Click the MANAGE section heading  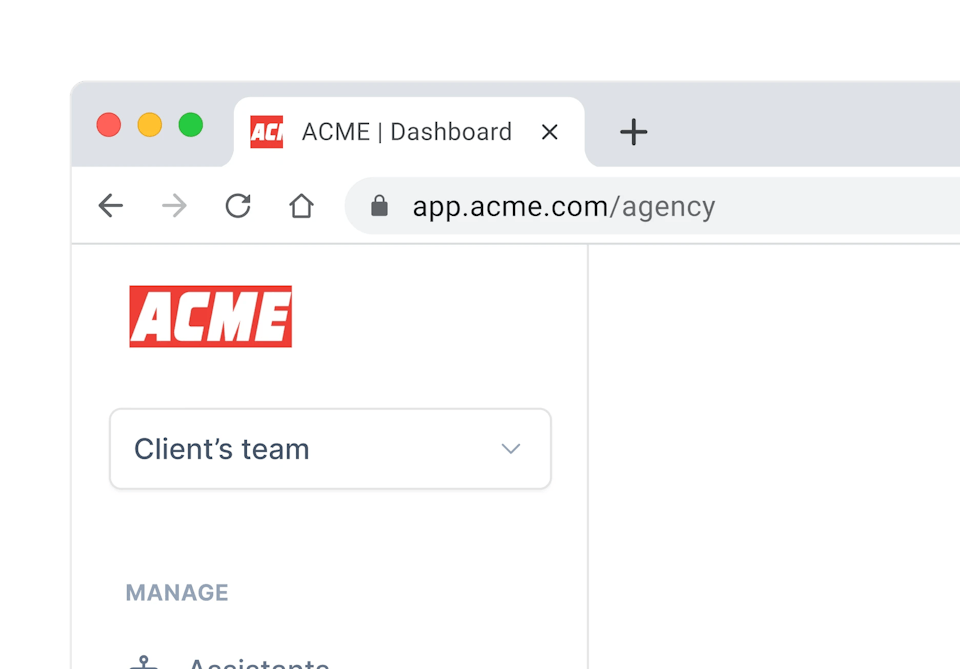click(x=177, y=592)
